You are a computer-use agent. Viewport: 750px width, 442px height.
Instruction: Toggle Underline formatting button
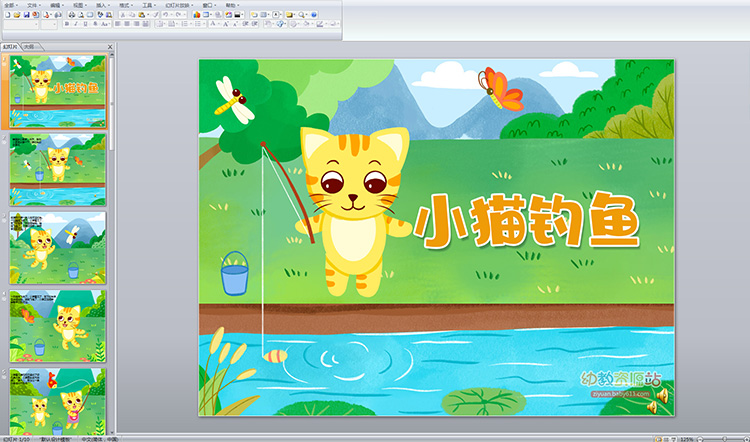(85, 24)
